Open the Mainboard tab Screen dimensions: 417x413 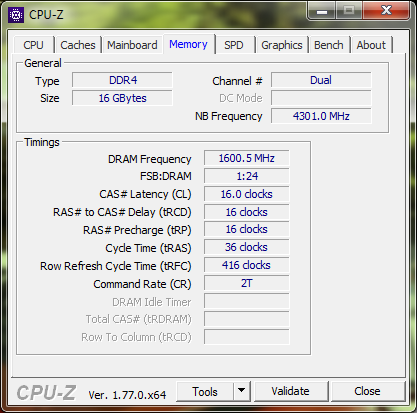pyautogui.click(x=132, y=45)
